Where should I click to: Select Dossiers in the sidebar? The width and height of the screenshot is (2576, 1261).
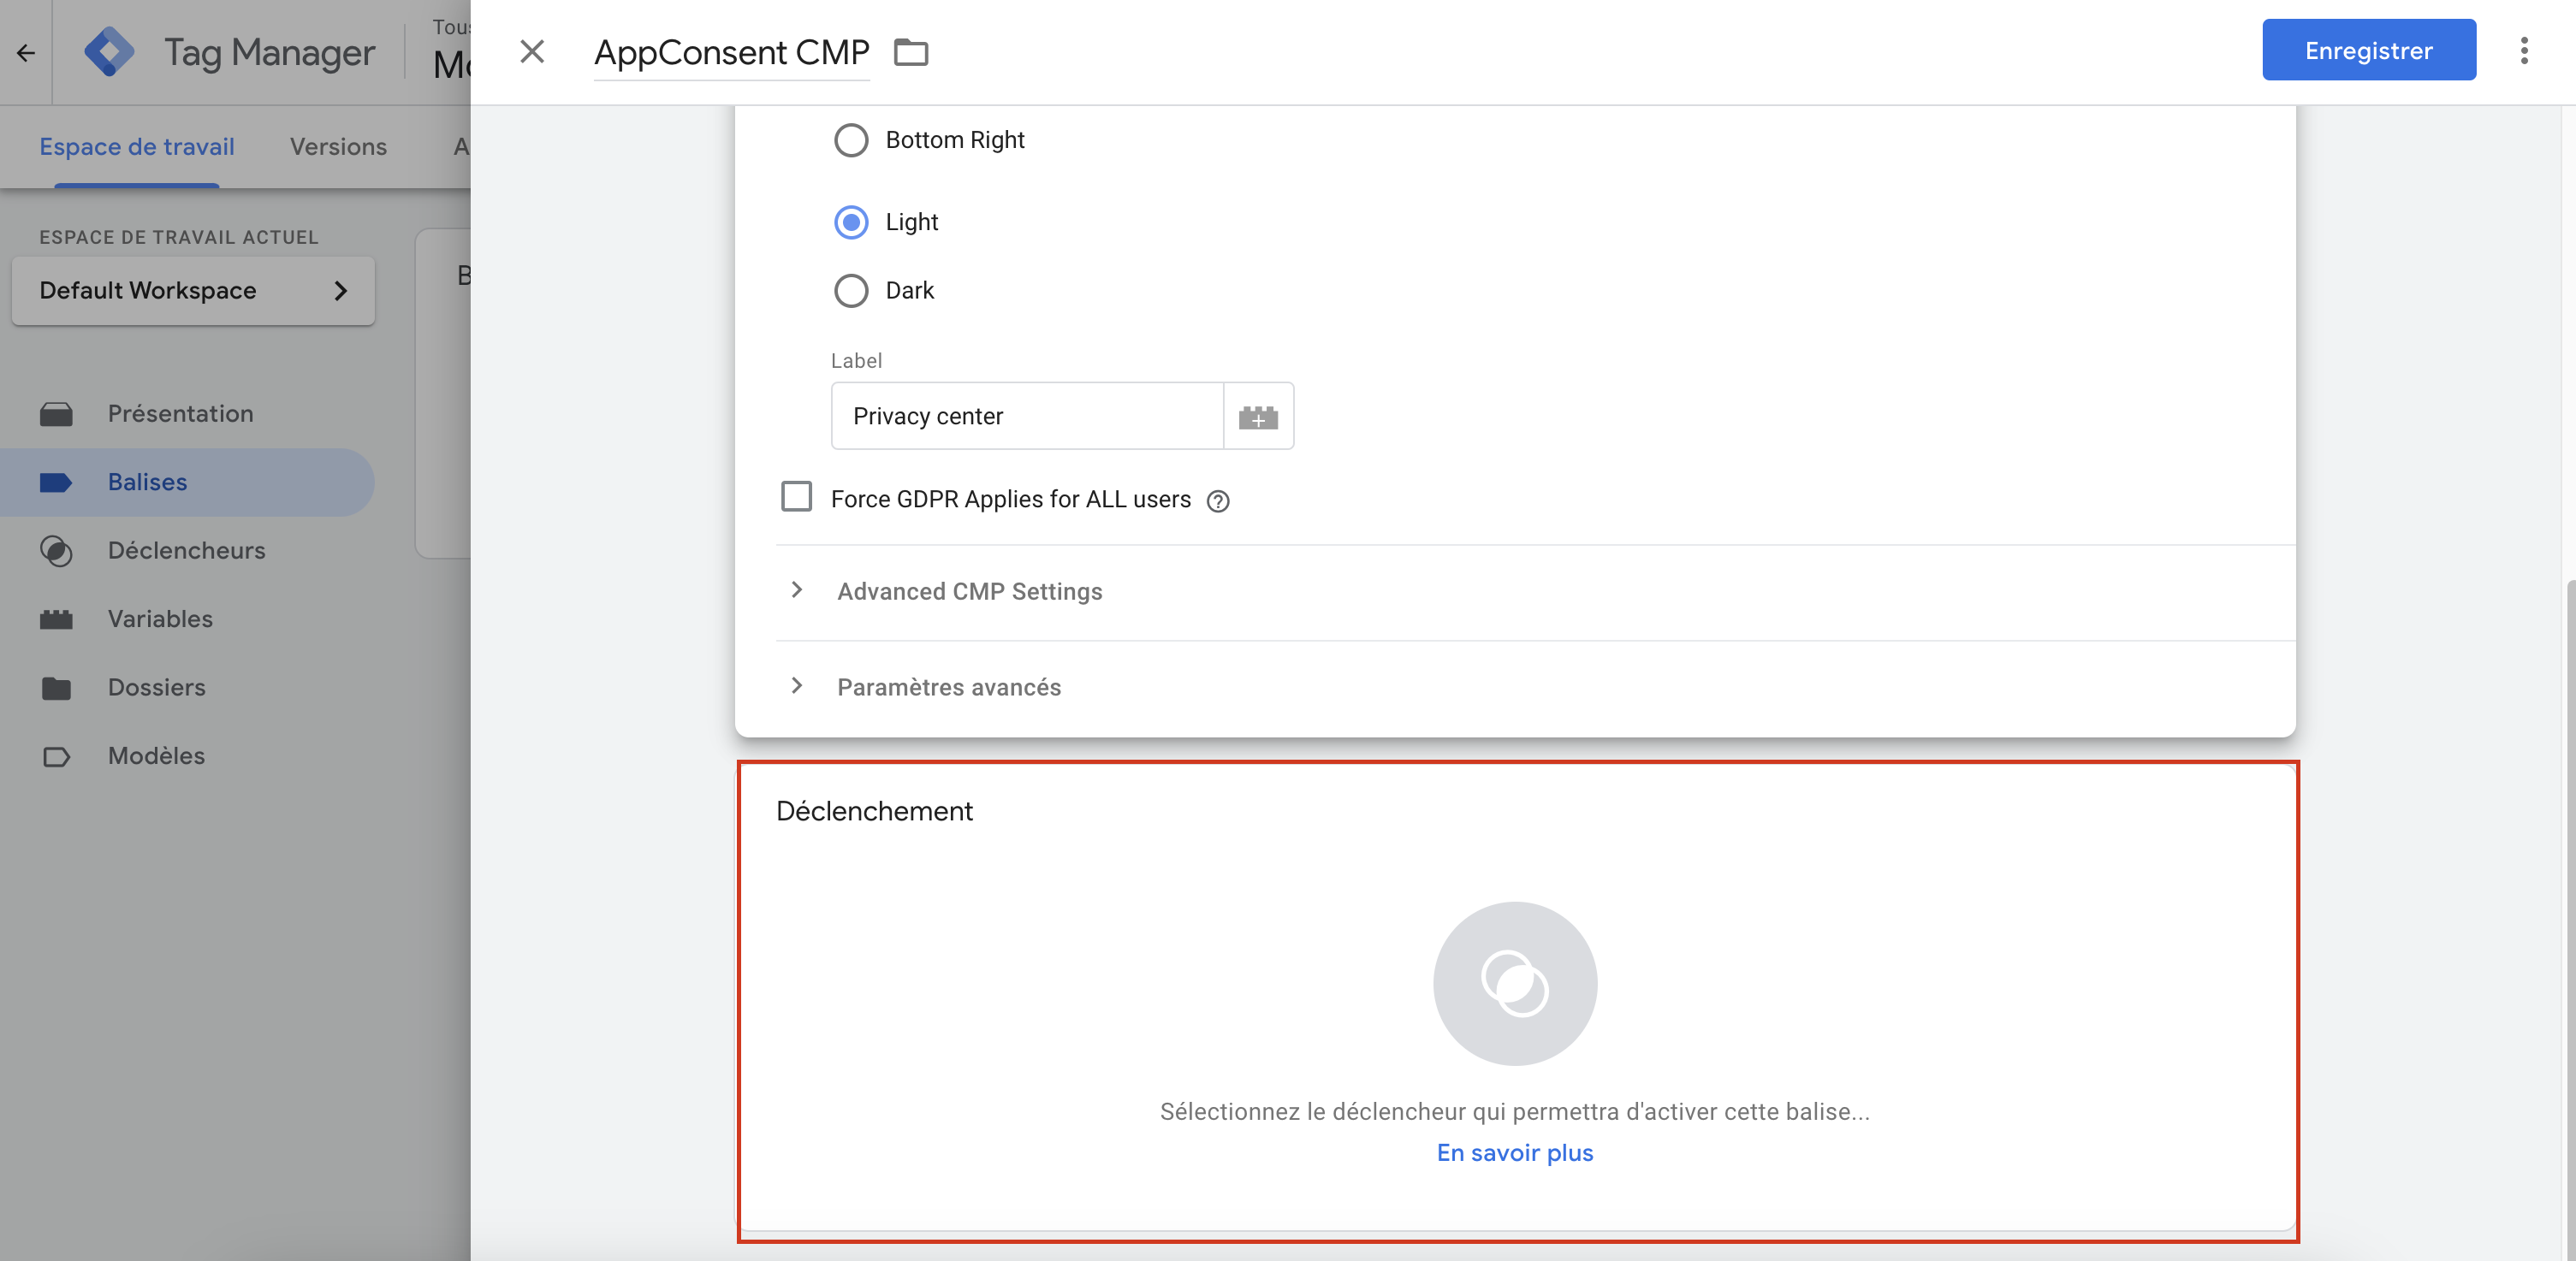(155, 687)
